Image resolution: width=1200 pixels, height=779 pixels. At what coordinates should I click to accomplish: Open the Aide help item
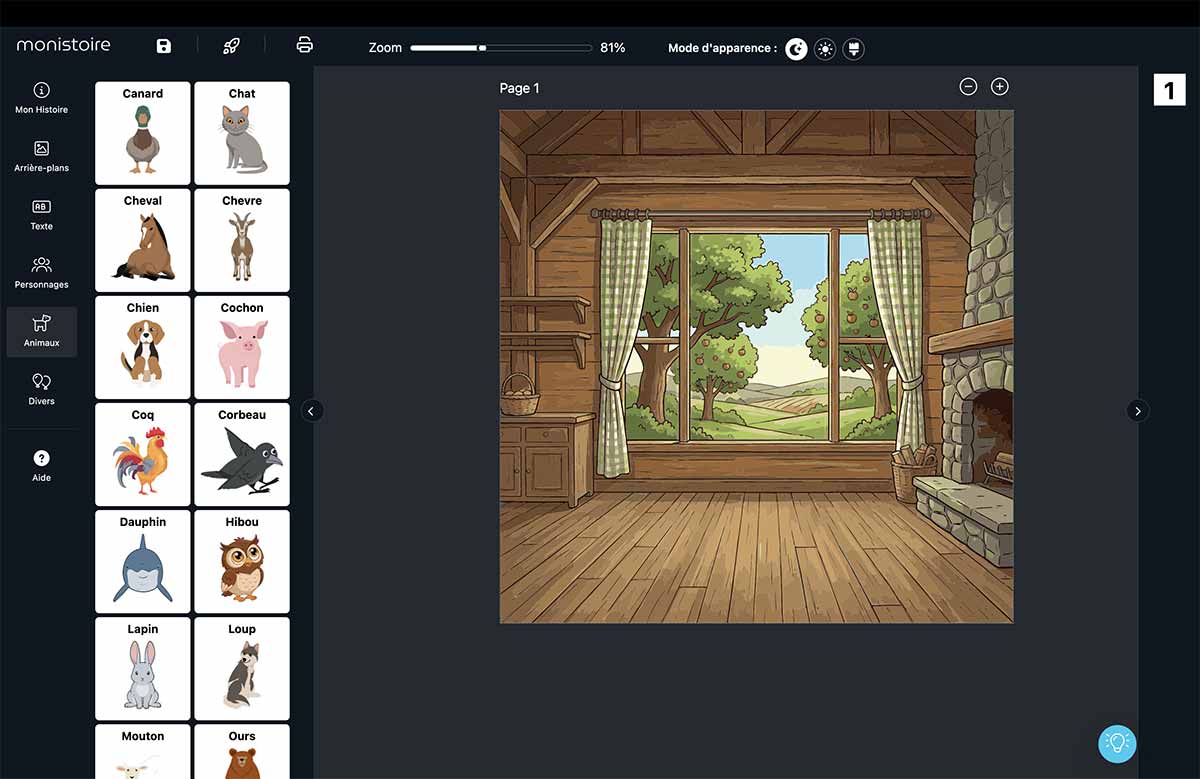[42, 466]
